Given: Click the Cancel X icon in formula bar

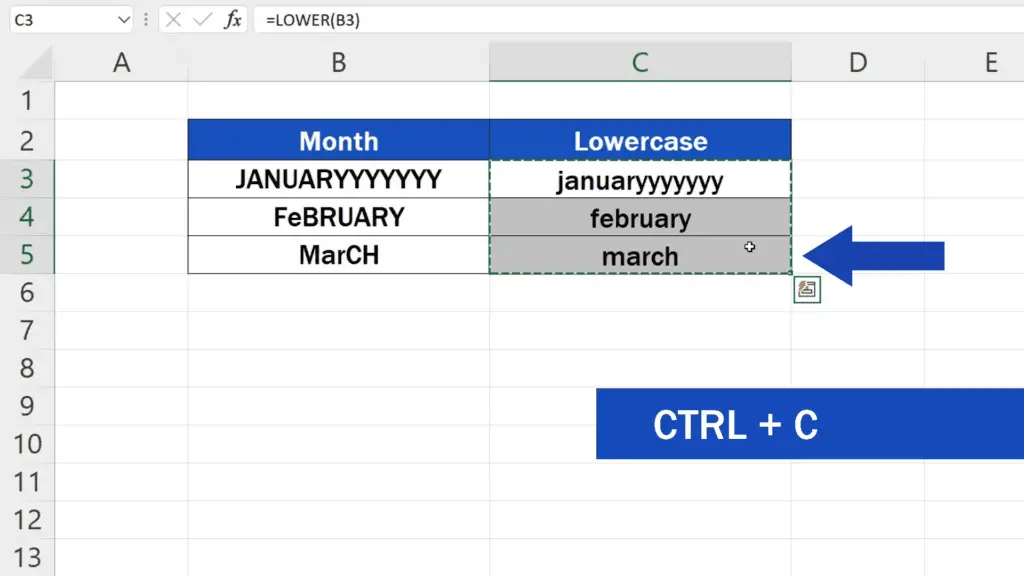Looking at the screenshot, I should (175, 20).
